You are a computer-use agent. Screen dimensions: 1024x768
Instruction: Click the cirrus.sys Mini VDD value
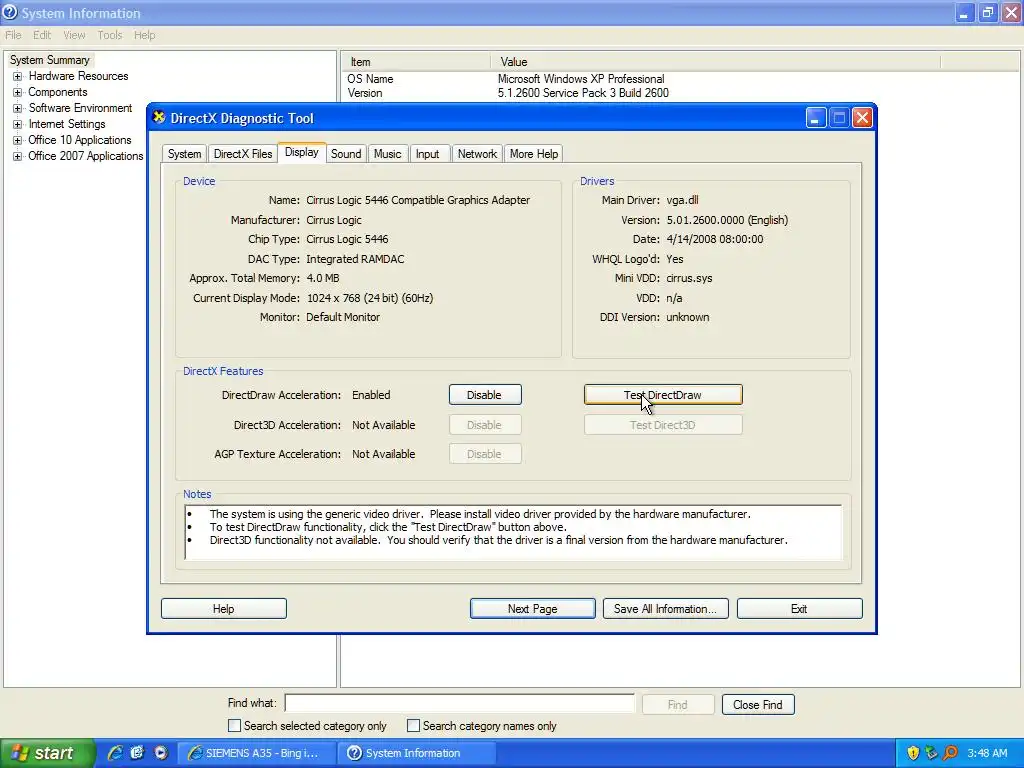point(689,278)
